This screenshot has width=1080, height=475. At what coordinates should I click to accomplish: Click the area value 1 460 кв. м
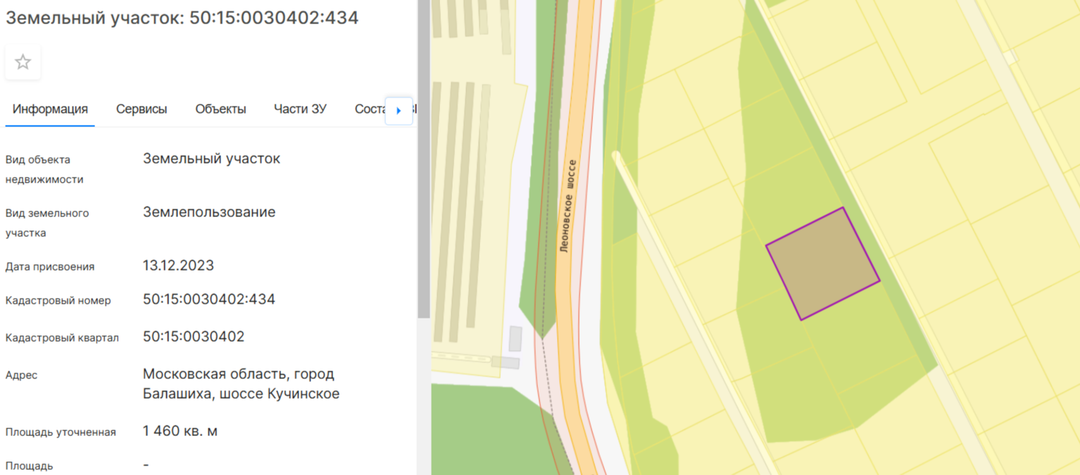180,431
